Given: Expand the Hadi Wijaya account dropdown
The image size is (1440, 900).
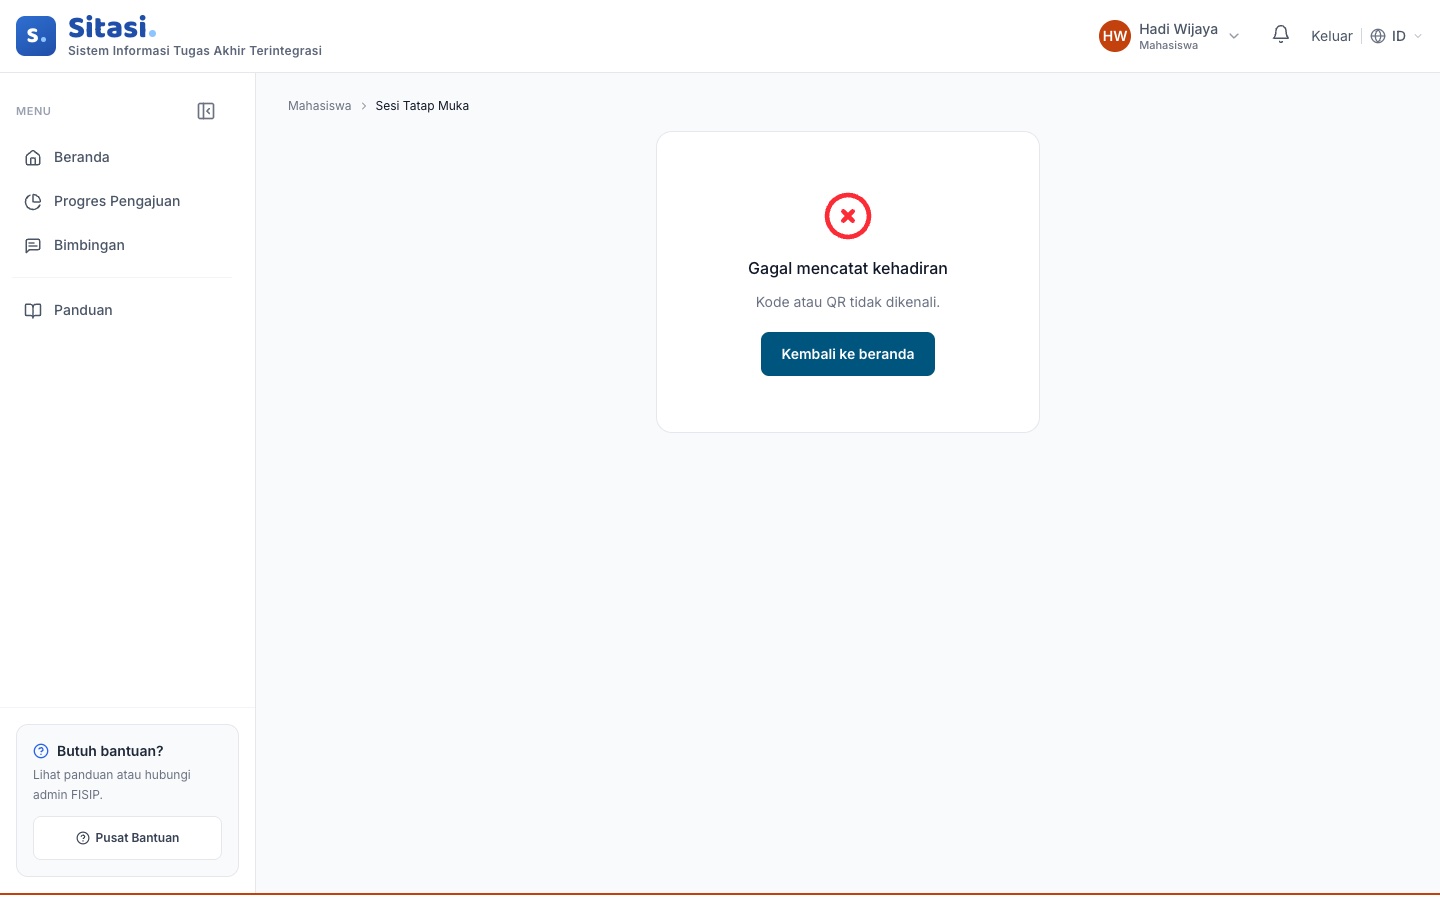Looking at the screenshot, I should [x=1234, y=36].
